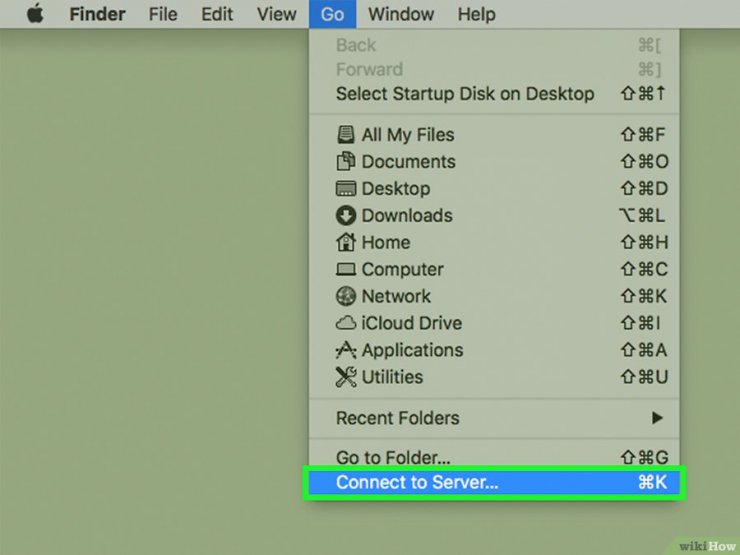
Task: Click the Applications icon
Action: point(345,350)
